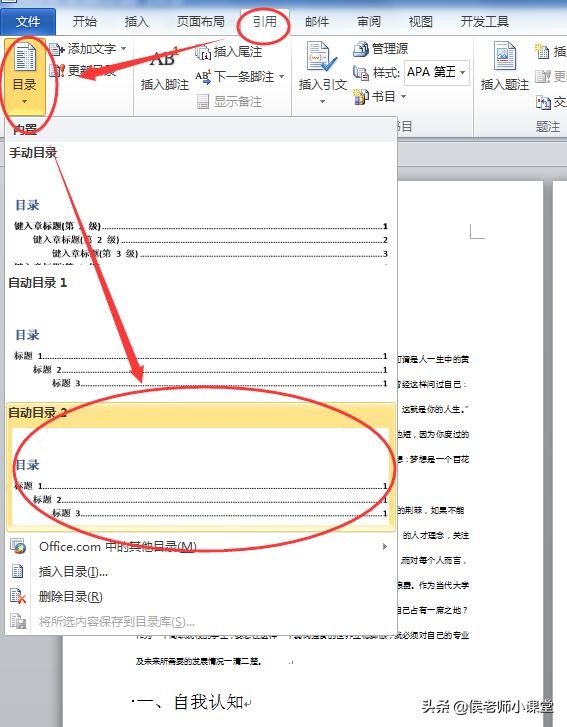Click 将所选内容保存到目录库(S)... entry
The image size is (567, 727).
[x=200, y=622]
